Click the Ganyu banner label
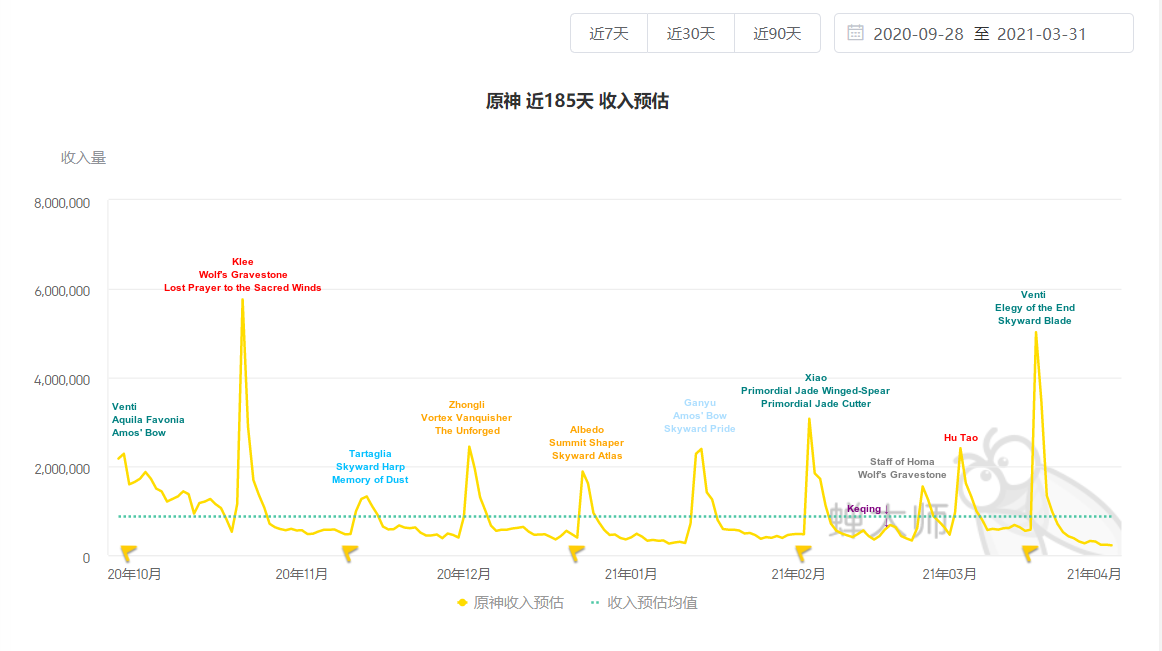Screen dimensions: 1162x651 coord(700,403)
